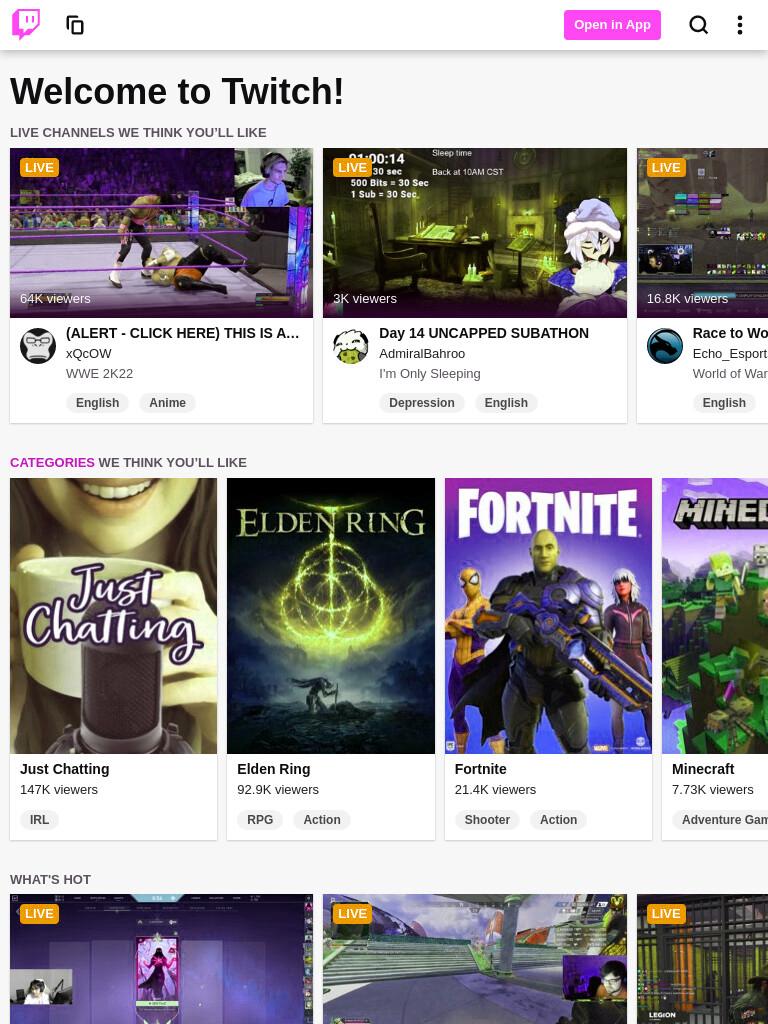
Task: Select the Adventure Game tag
Action: tap(720, 820)
